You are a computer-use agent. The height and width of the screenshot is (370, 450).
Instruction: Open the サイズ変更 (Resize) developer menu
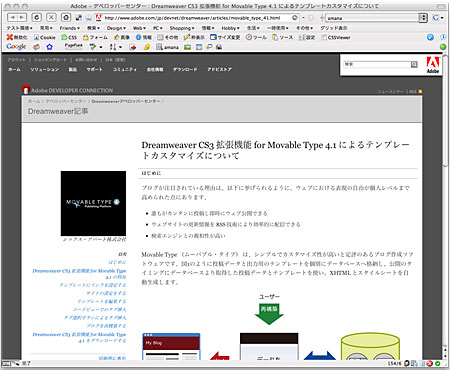pyautogui.click(x=225, y=37)
